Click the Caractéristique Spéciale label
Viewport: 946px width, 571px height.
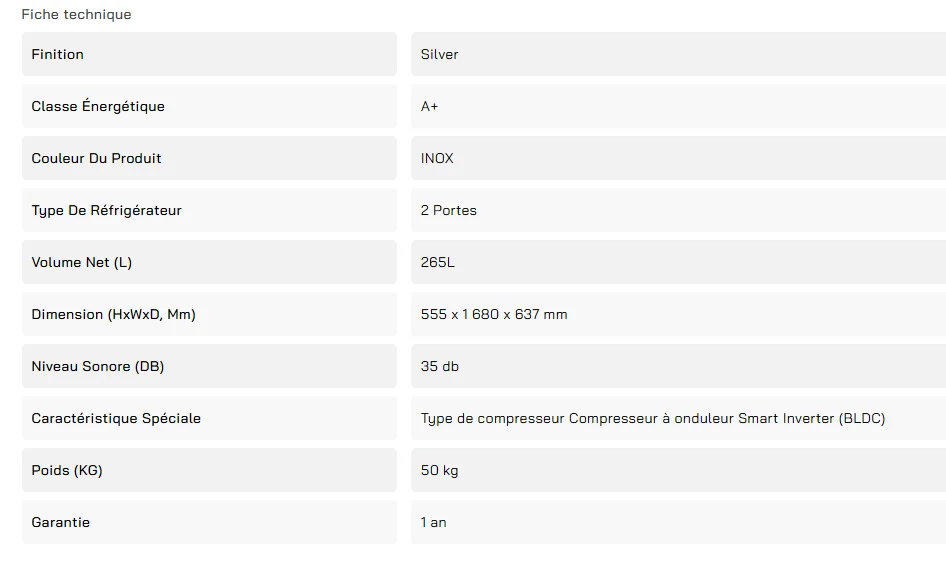116,418
